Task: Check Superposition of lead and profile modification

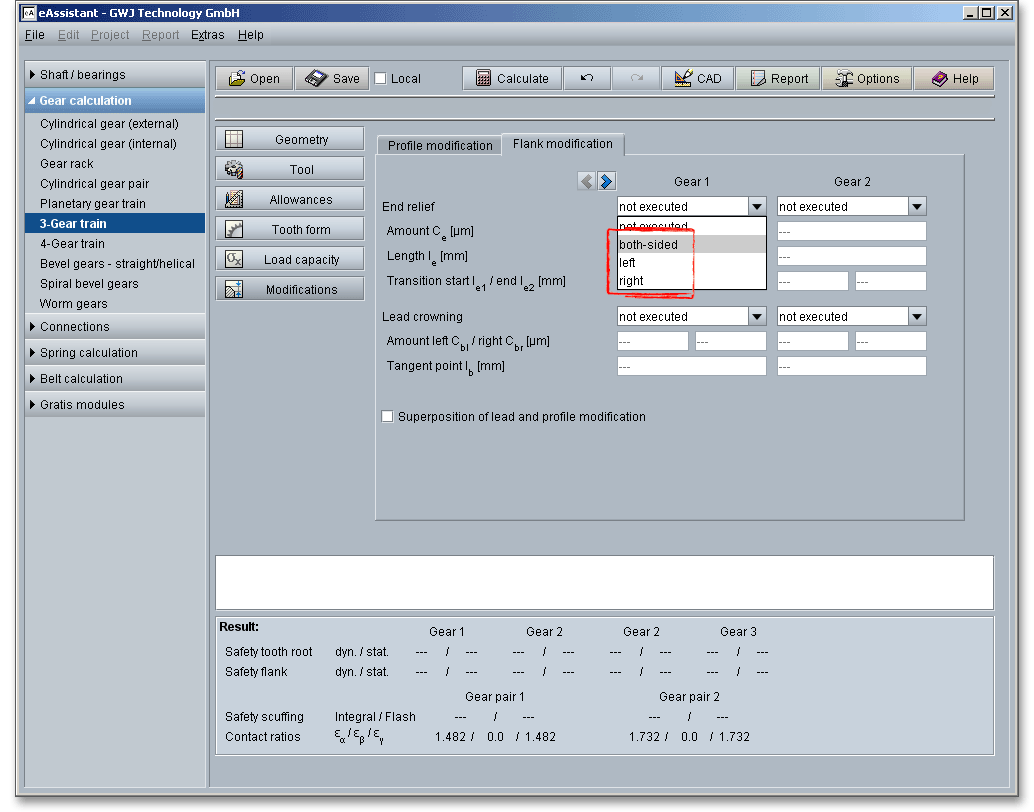Action: coord(387,417)
